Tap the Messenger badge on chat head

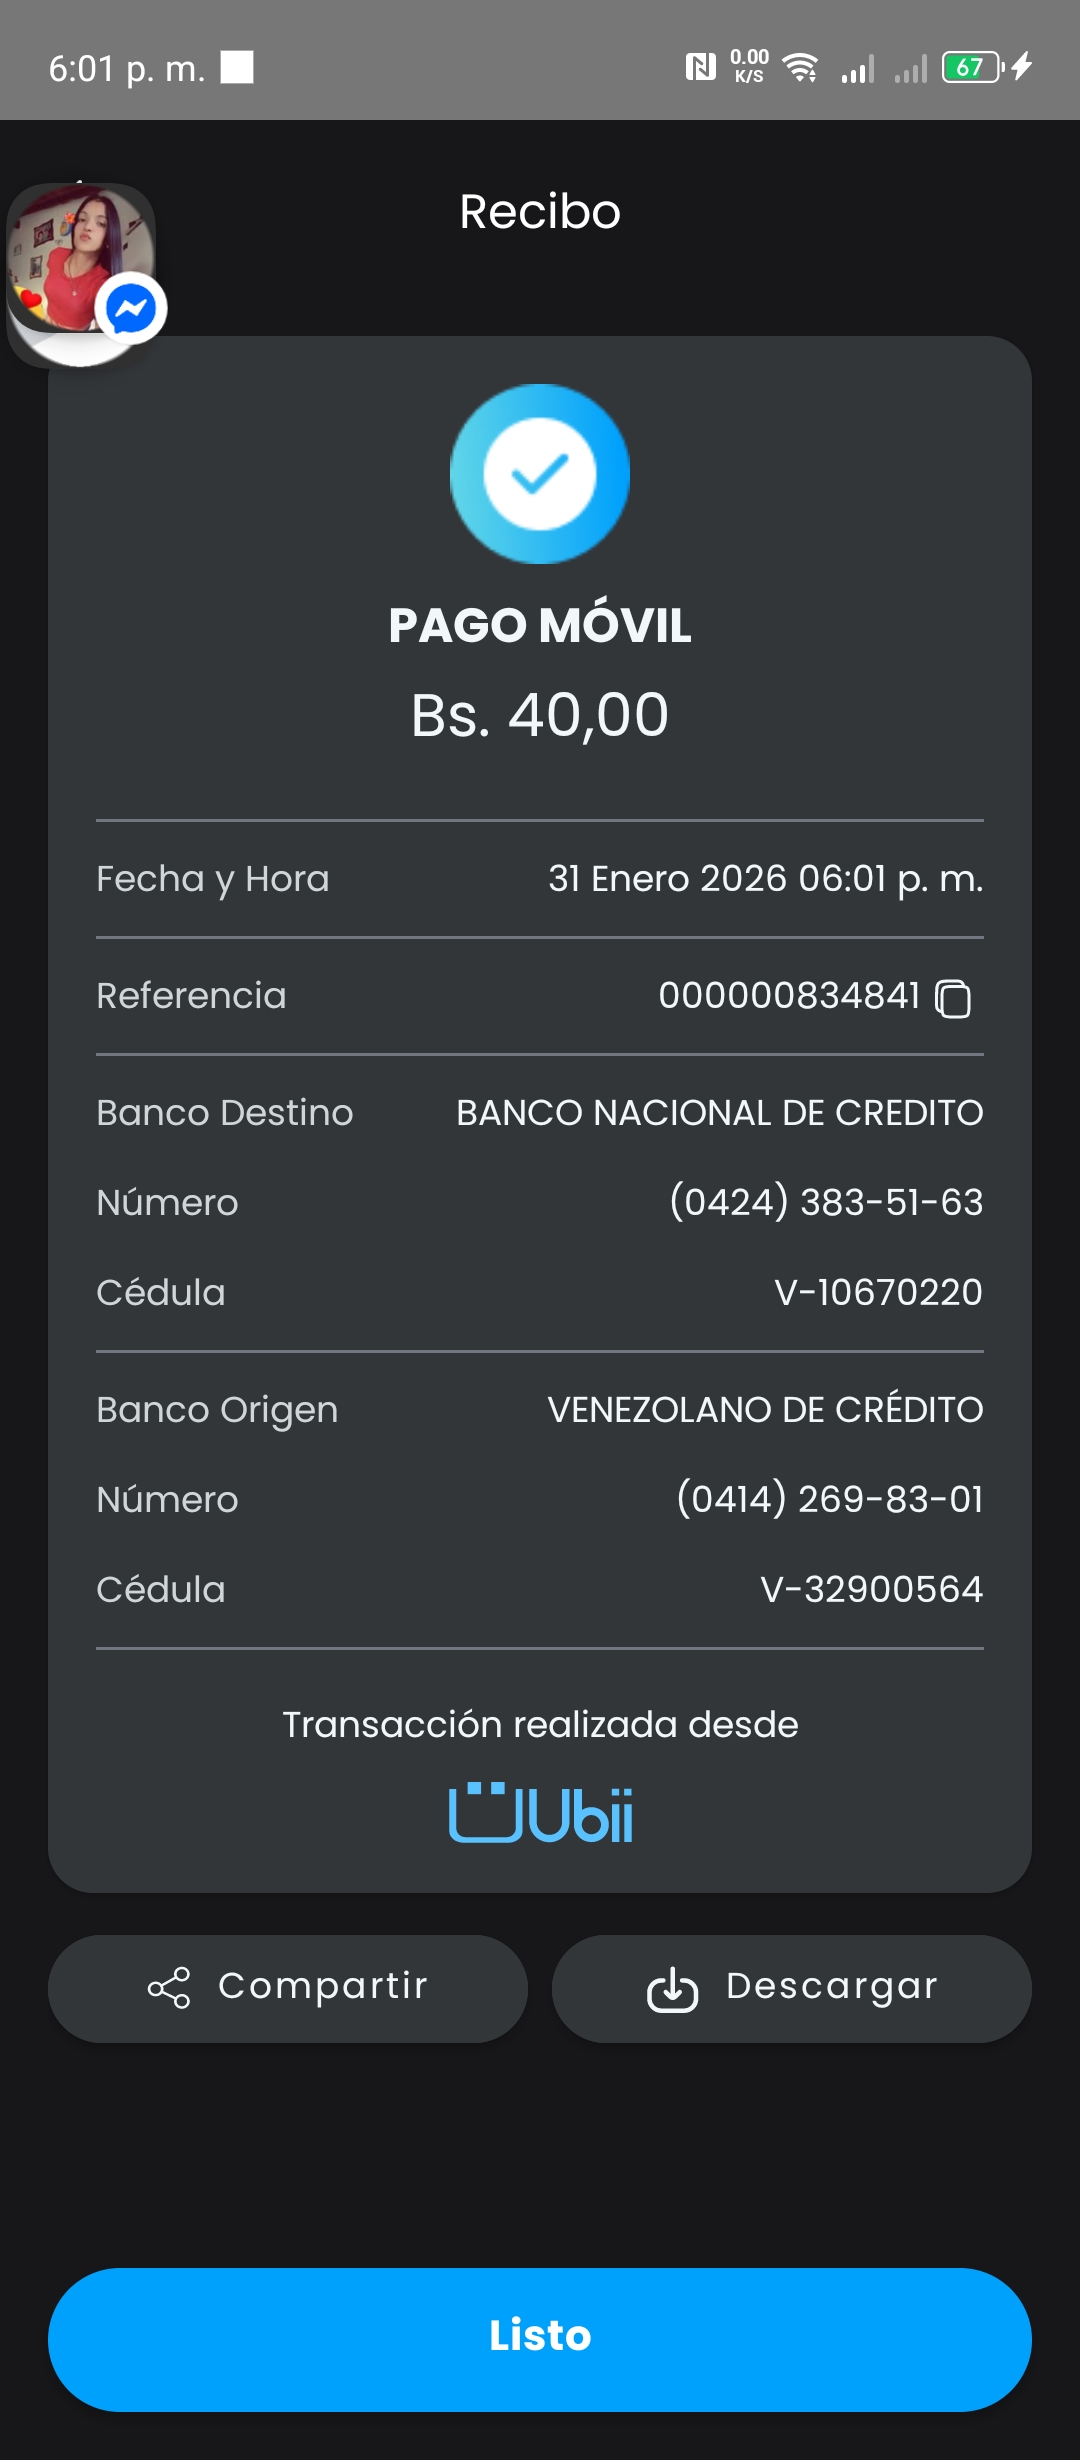pyautogui.click(x=131, y=308)
